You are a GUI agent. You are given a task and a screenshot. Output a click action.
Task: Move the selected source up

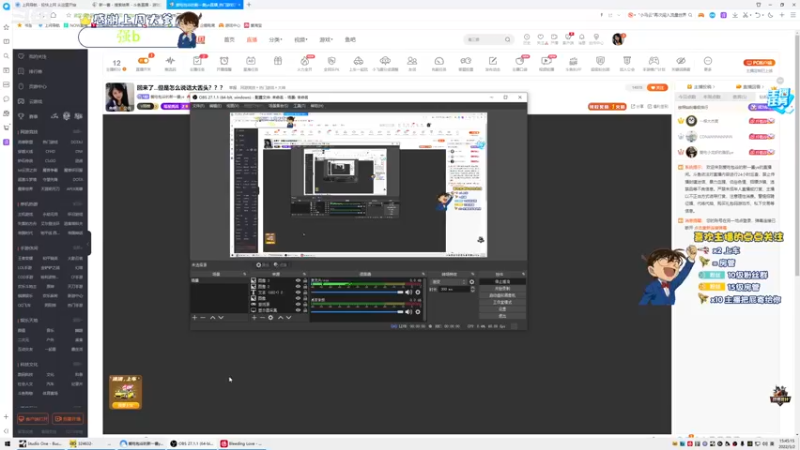point(281,317)
